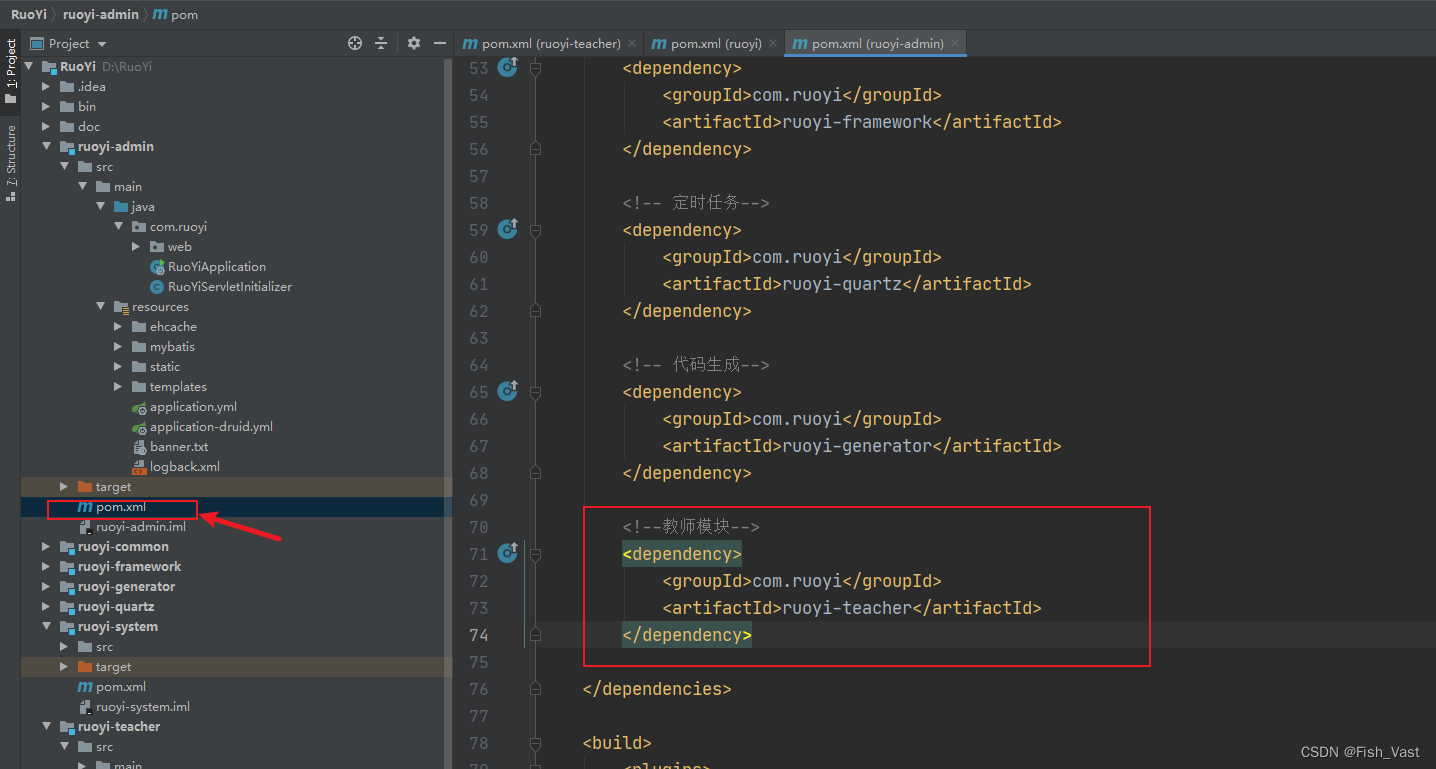This screenshot has height=769, width=1436.
Task: Expand the ruoyi-generator module
Action: (x=46, y=587)
